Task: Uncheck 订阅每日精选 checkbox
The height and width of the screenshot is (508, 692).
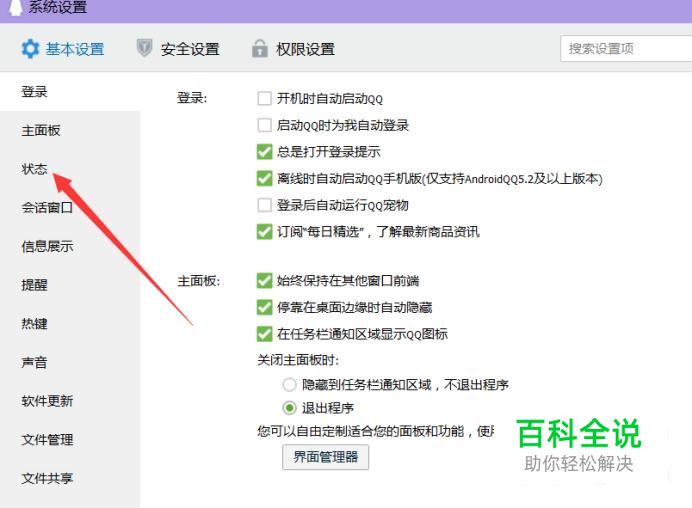Action: [264, 232]
